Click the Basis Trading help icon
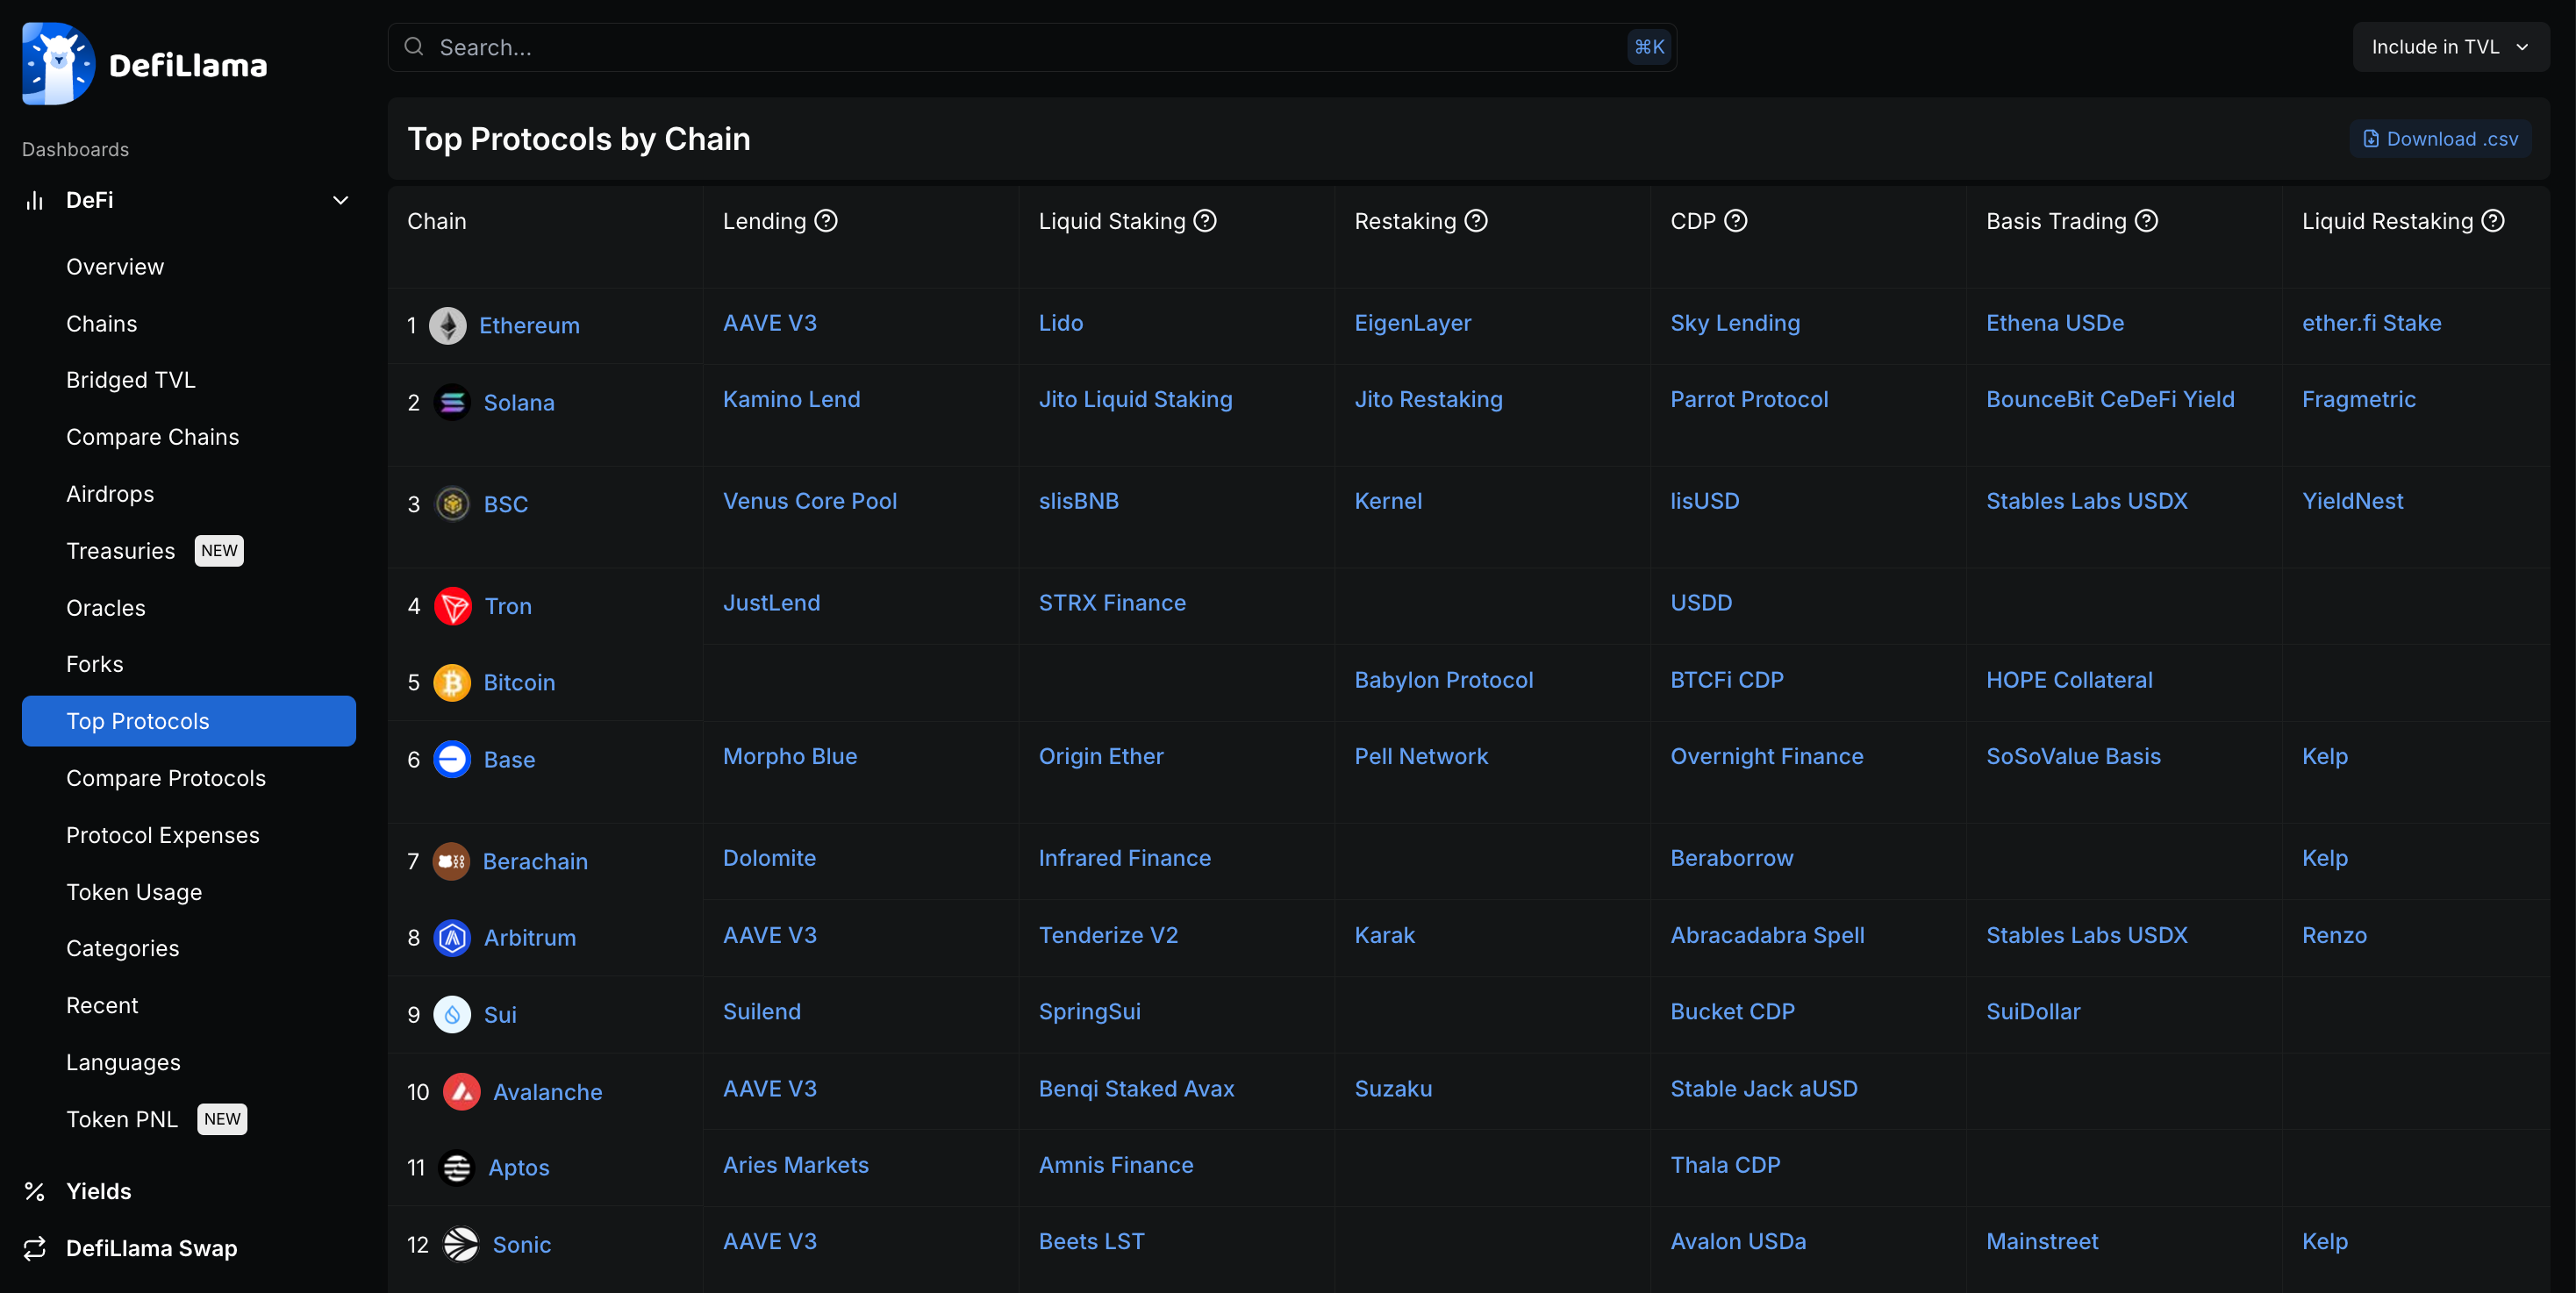This screenshot has width=2576, height=1293. coord(2146,221)
